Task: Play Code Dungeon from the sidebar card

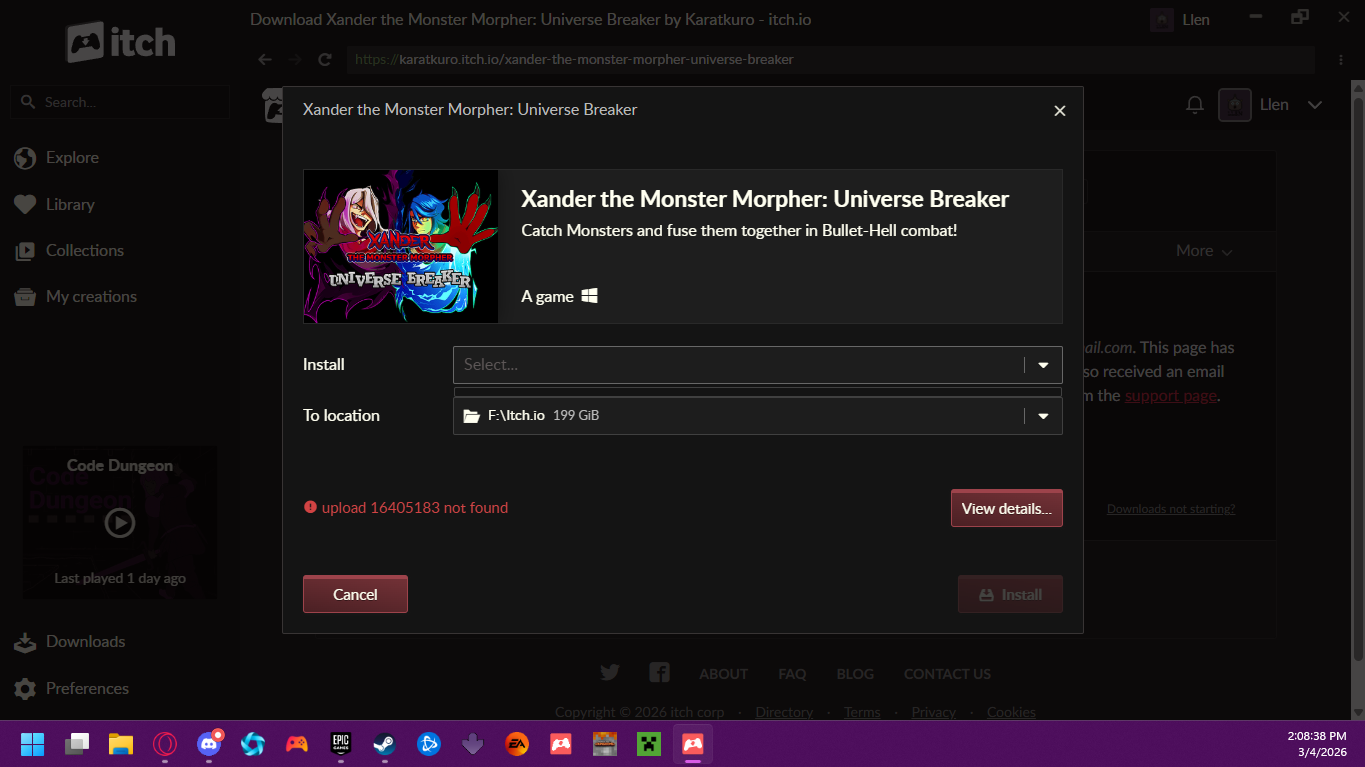Action: click(x=120, y=522)
